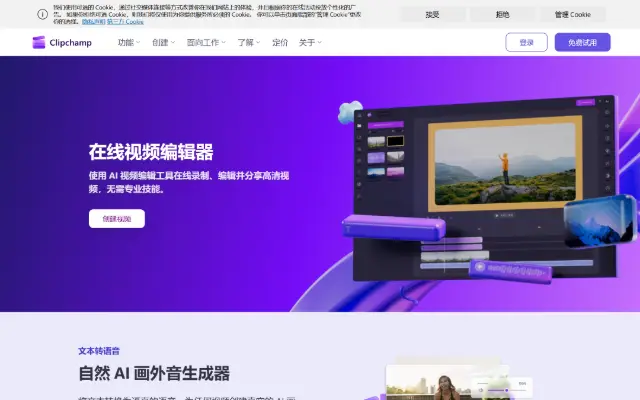Open the 第三方 Cookie link

coord(125,22)
